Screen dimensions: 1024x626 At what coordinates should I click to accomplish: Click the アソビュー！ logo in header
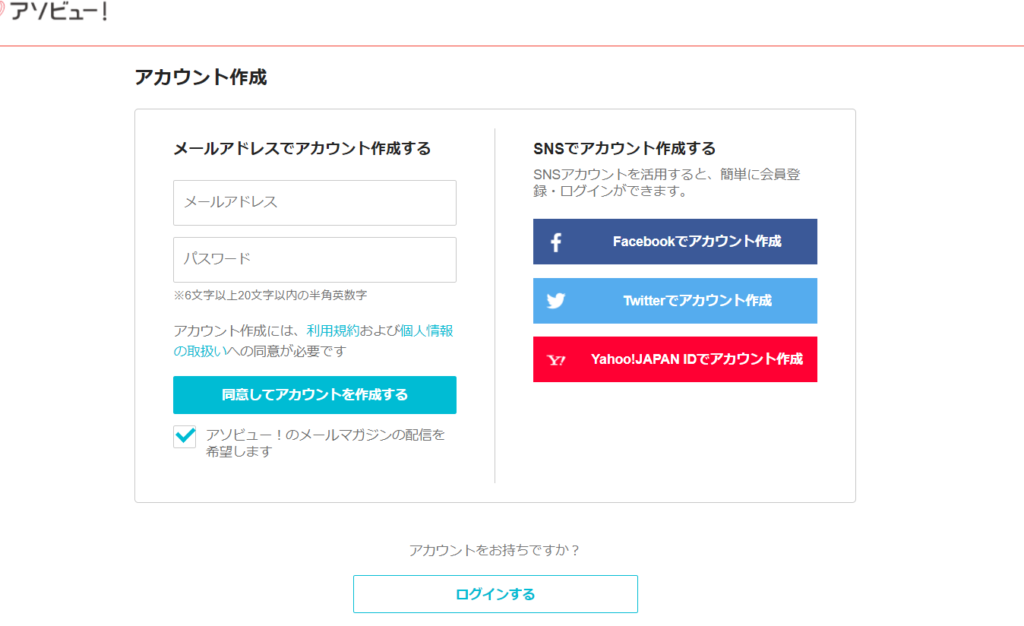pos(54,11)
